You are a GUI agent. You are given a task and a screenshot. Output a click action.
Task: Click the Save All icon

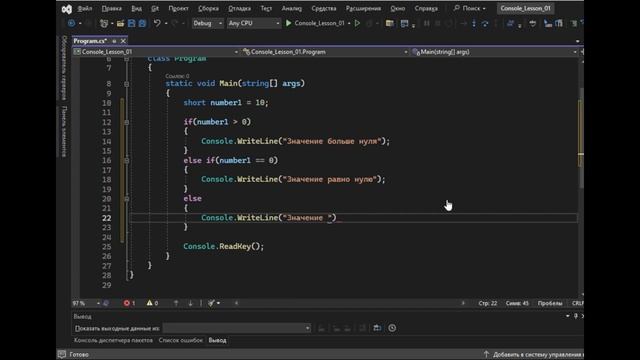(x=142, y=24)
